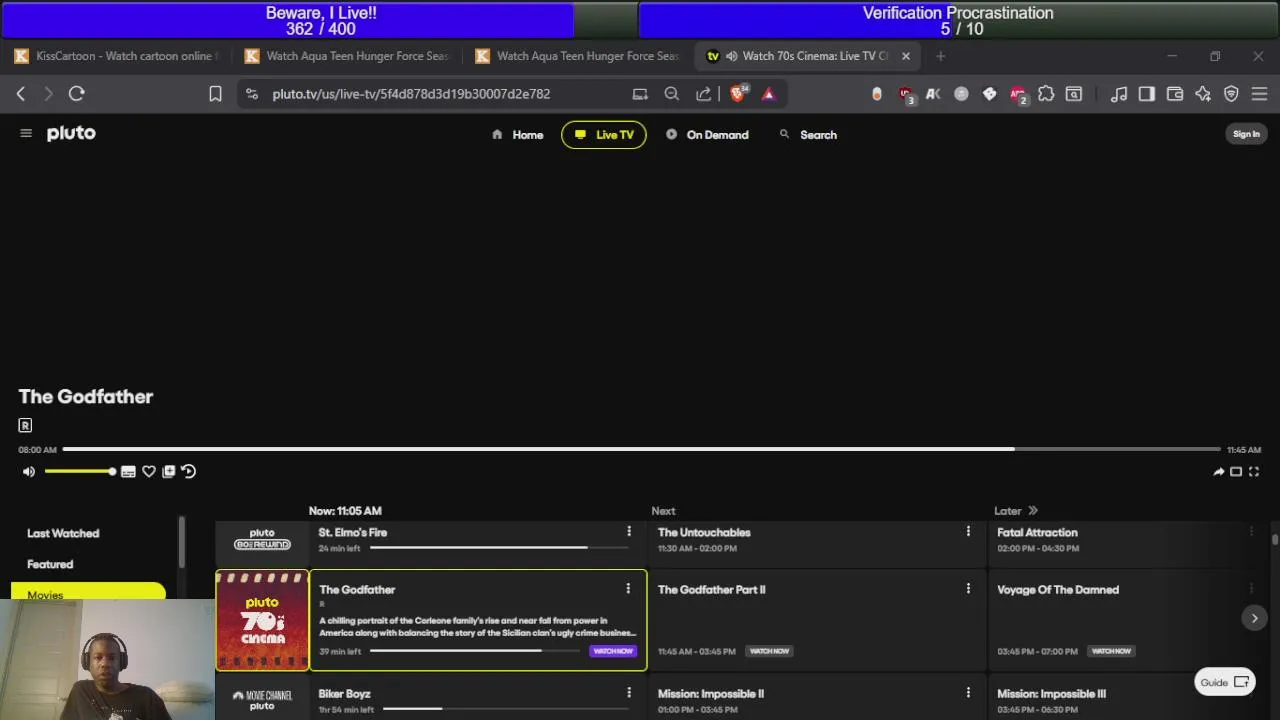The height and width of the screenshot is (720, 1280).
Task: Click Watch Now on The Godfather Part II
Action: [769, 651]
